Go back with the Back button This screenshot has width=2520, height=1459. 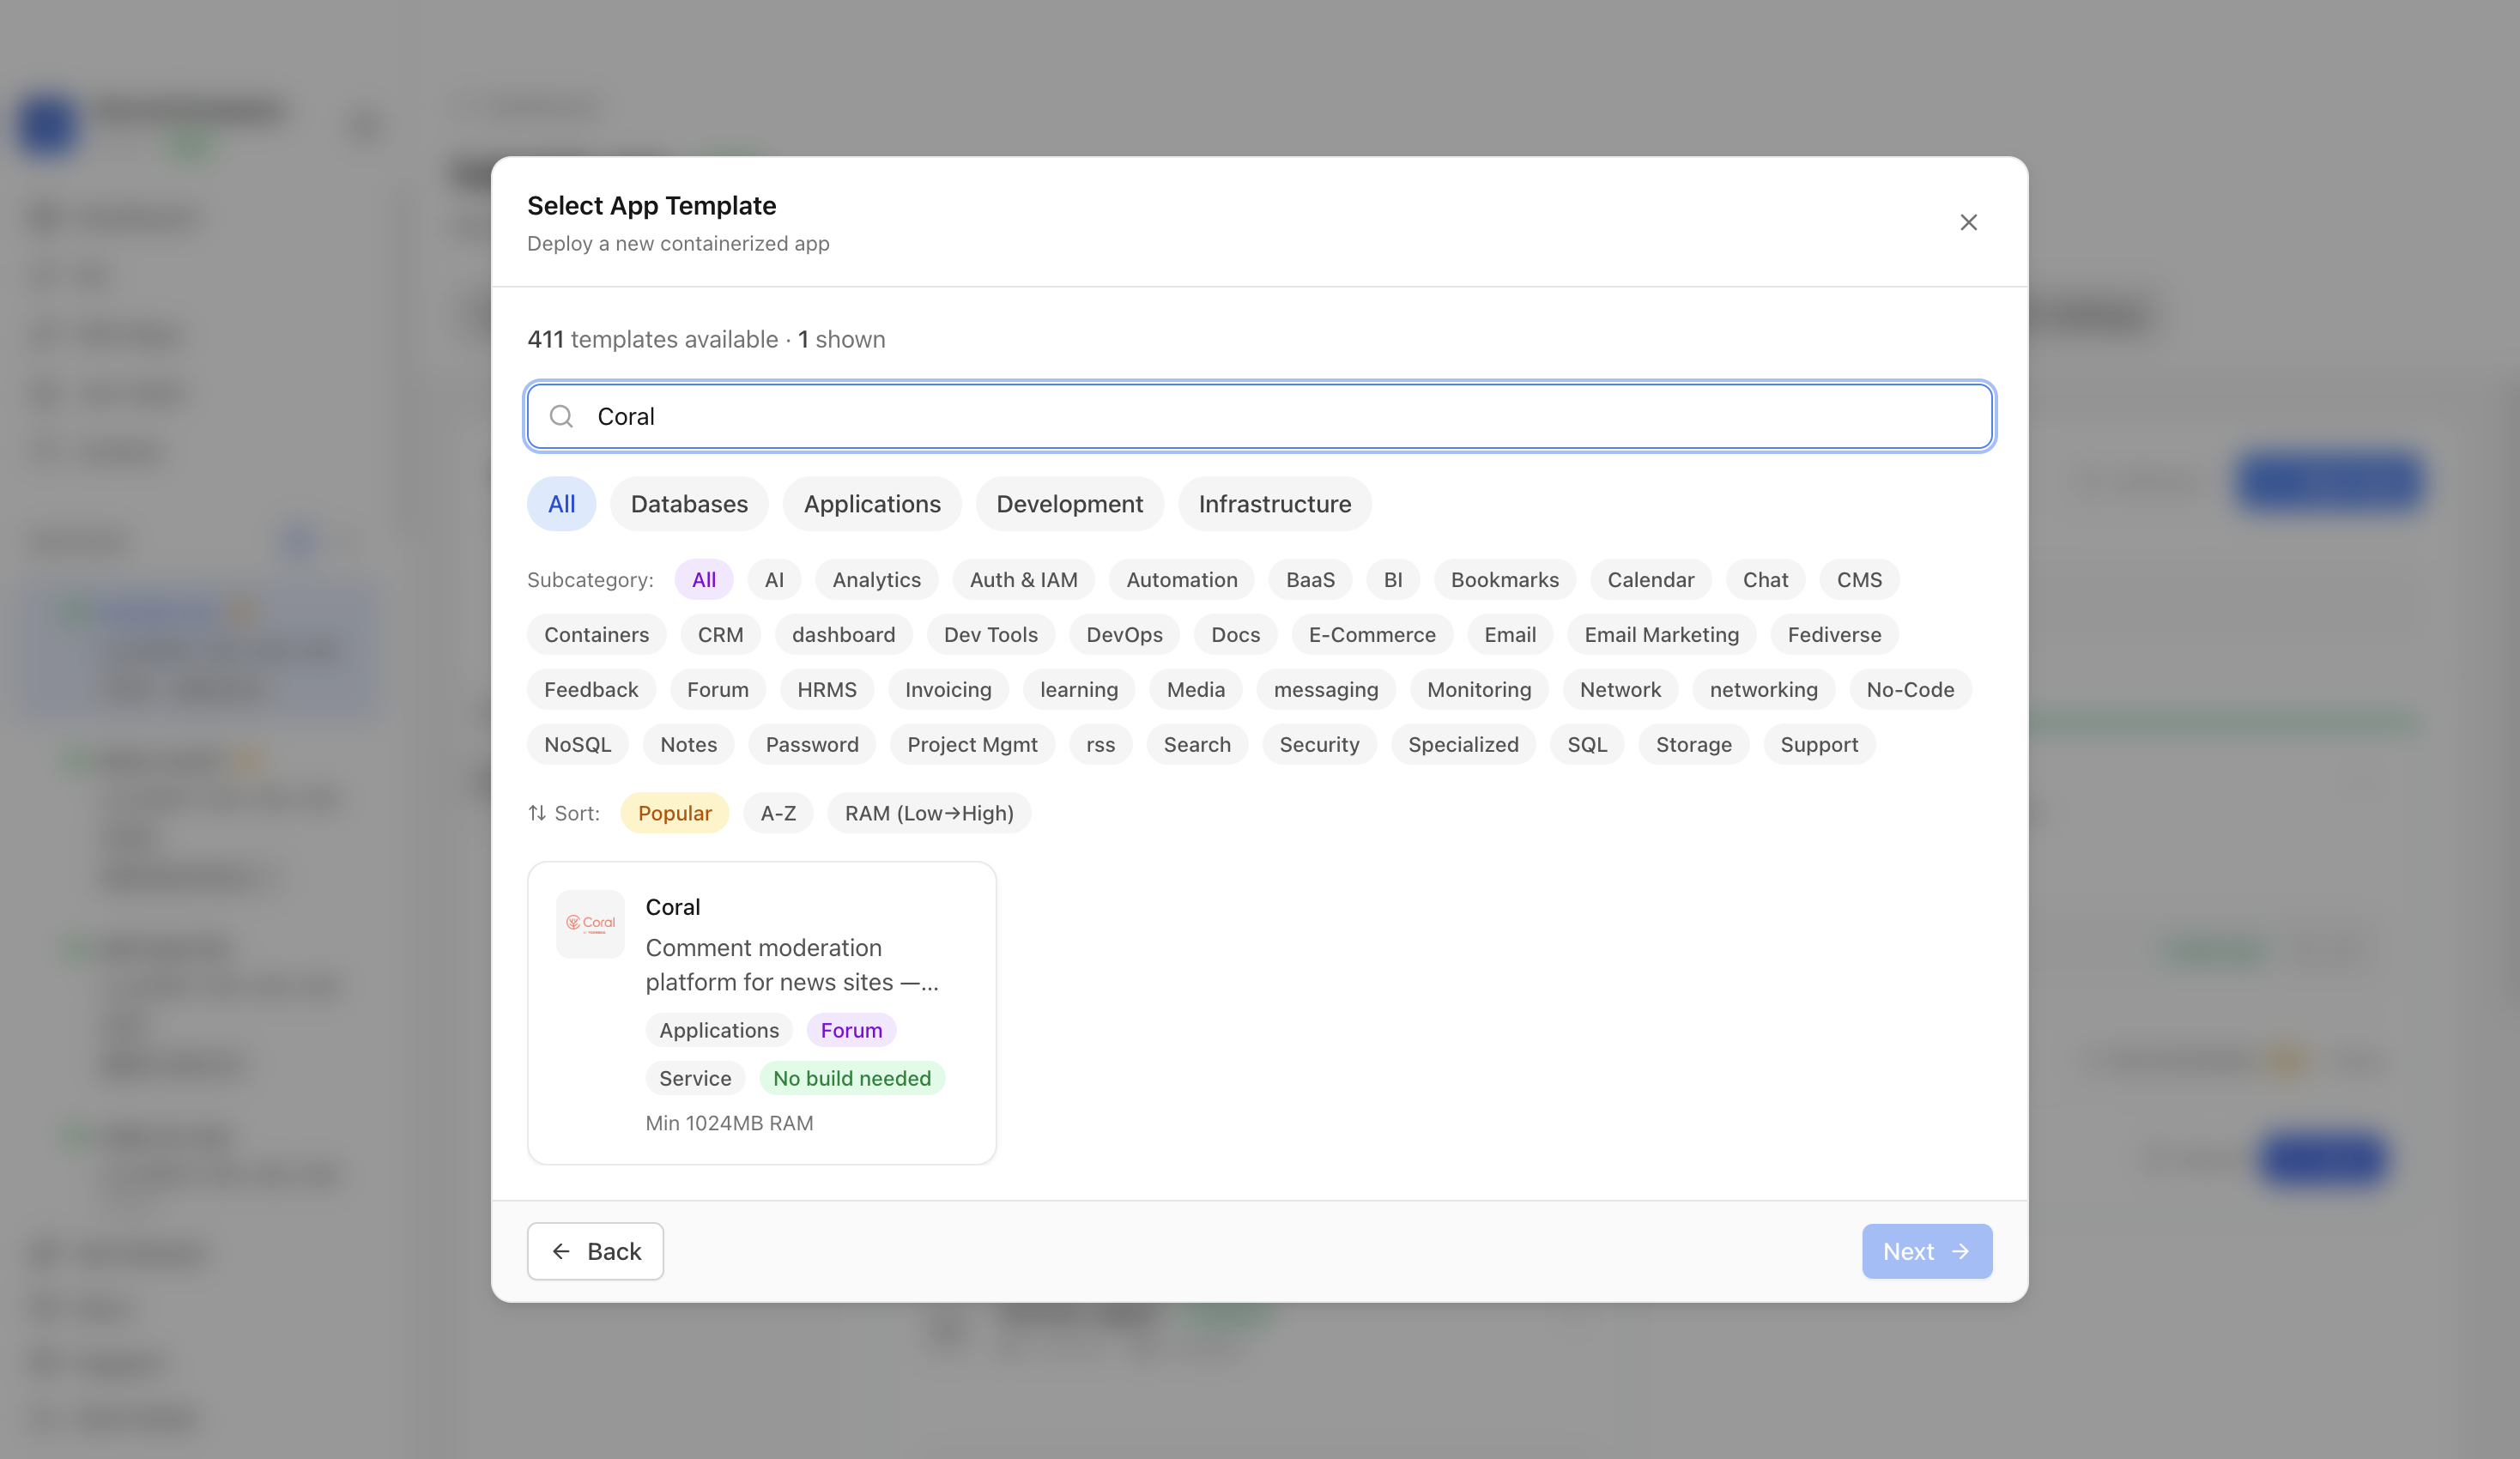tap(595, 1251)
